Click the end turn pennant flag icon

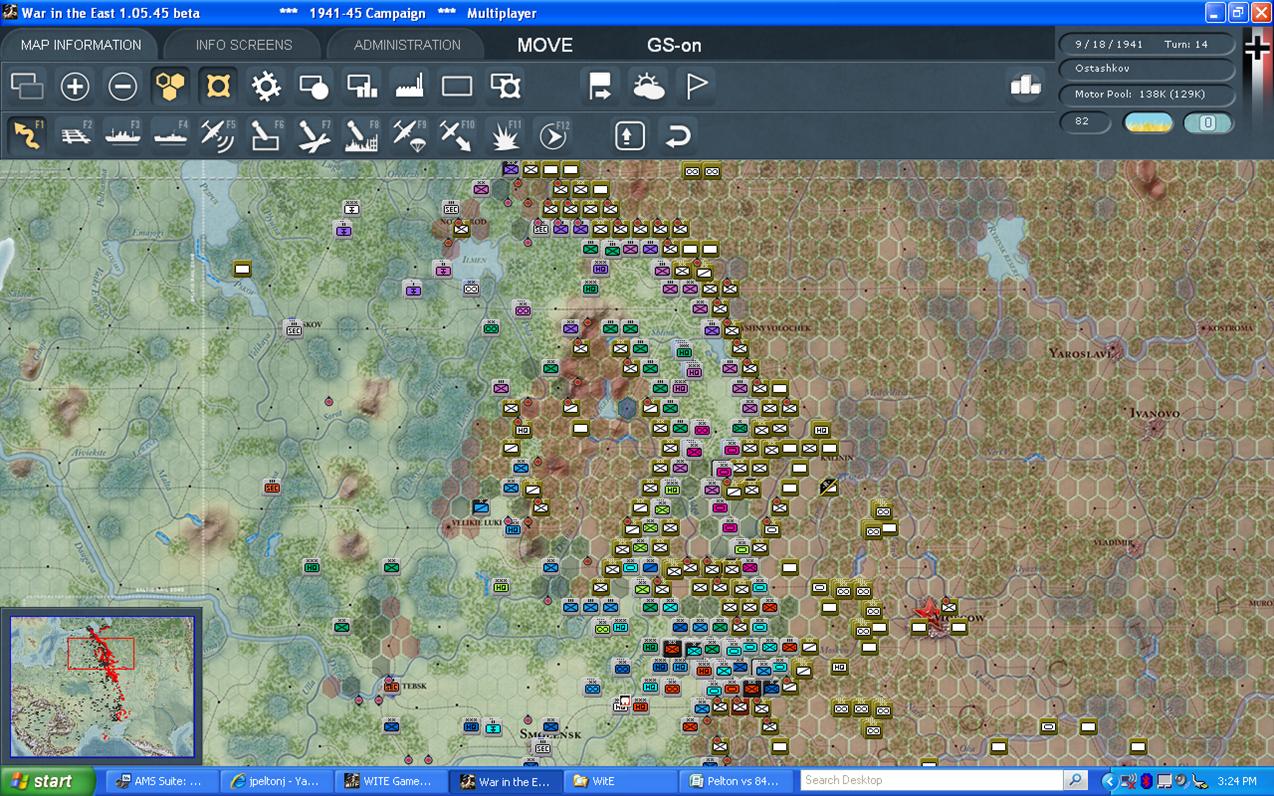[x=696, y=86]
